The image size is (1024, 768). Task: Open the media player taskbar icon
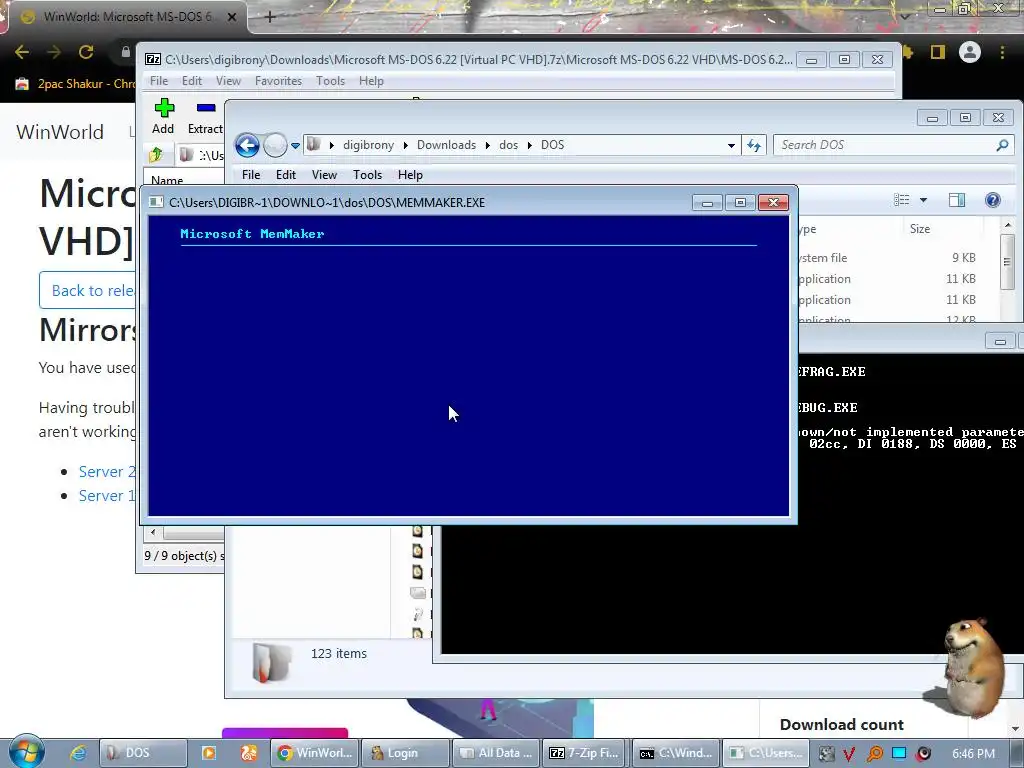(x=208, y=753)
